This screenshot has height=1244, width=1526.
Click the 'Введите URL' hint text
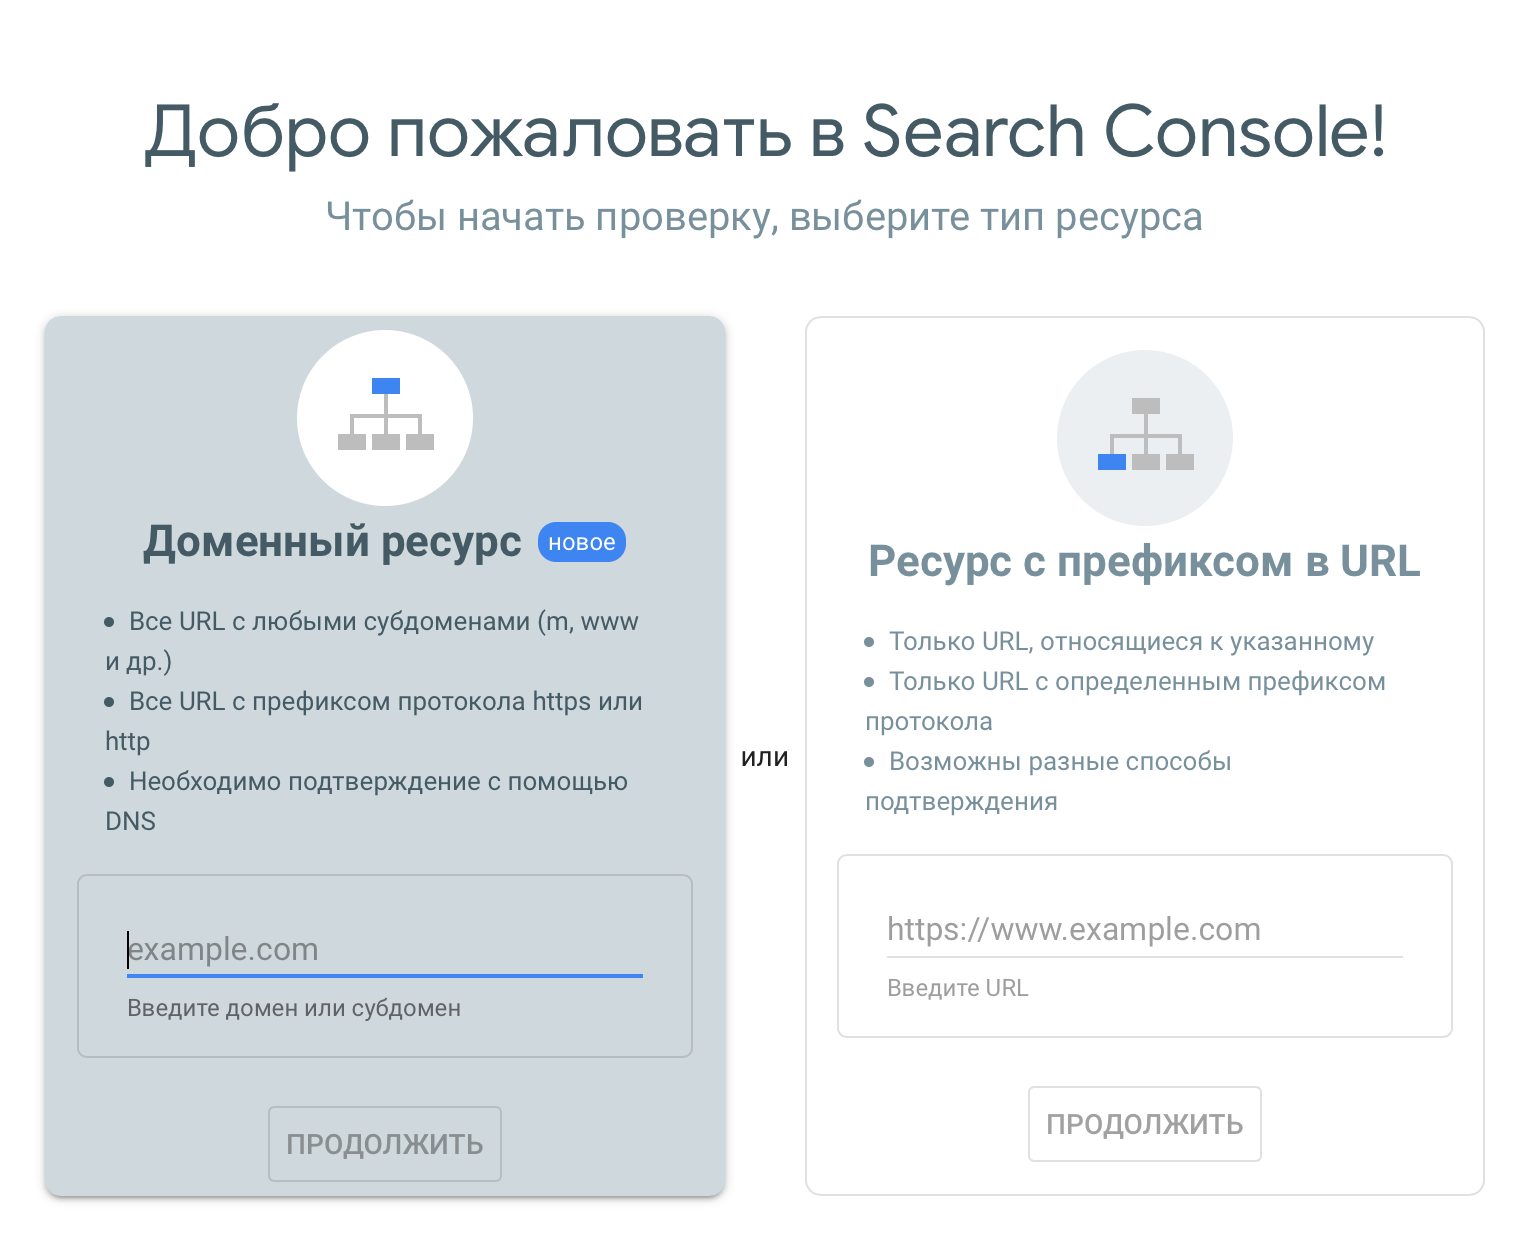click(957, 988)
